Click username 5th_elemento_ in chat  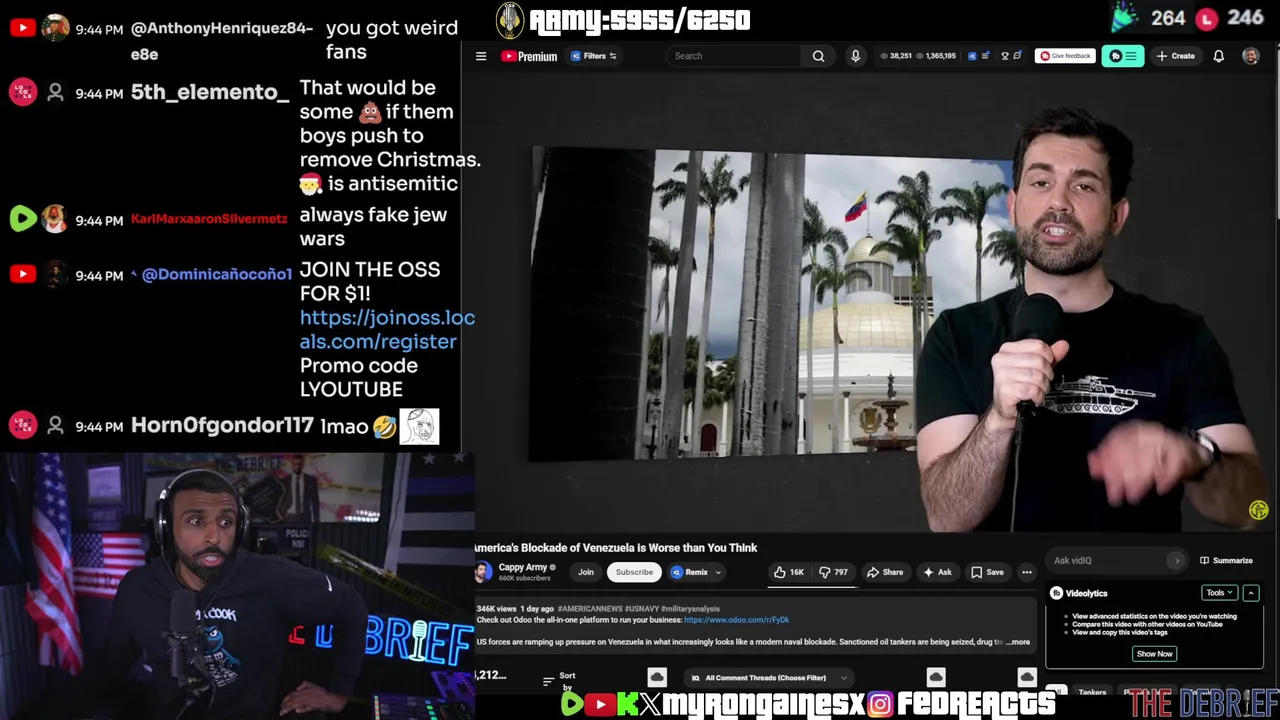tap(210, 92)
